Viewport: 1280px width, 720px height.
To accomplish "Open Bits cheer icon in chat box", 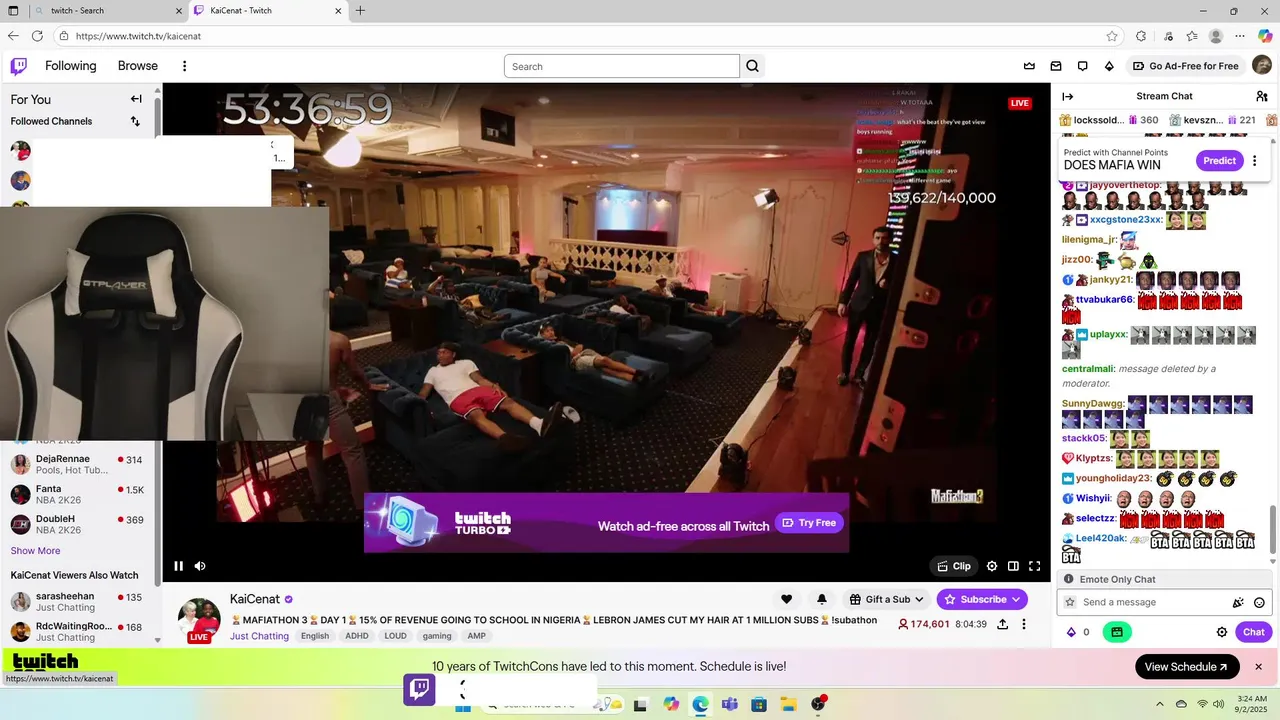I will 1238,602.
